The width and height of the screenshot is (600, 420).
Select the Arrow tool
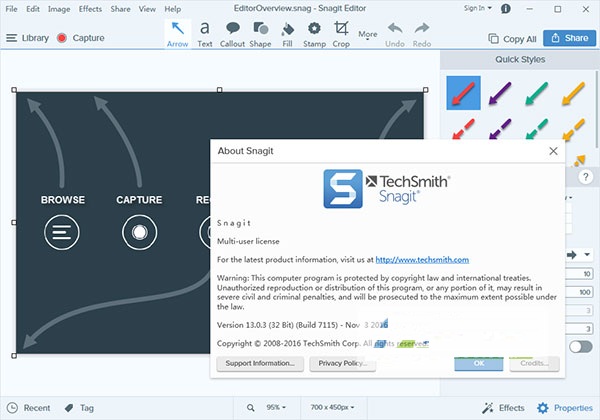[x=178, y=34]
